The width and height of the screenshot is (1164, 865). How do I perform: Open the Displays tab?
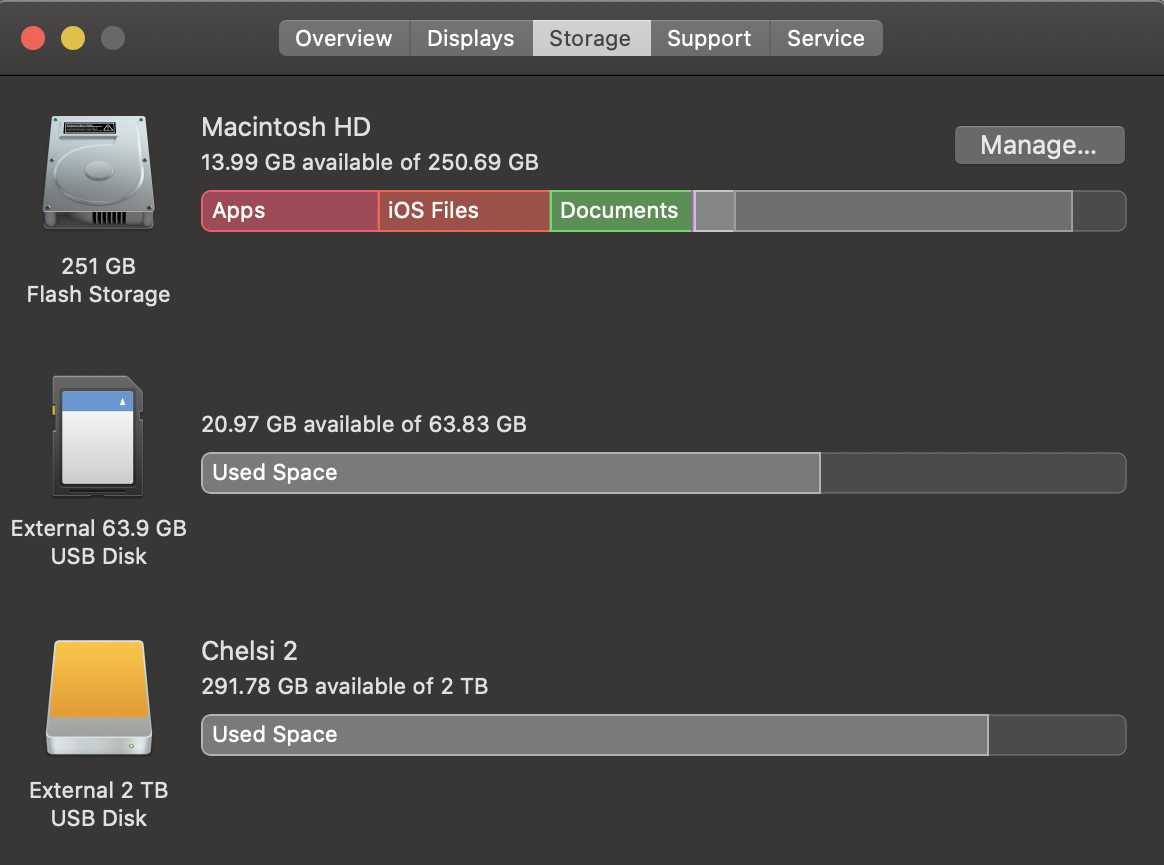point(470,38)
